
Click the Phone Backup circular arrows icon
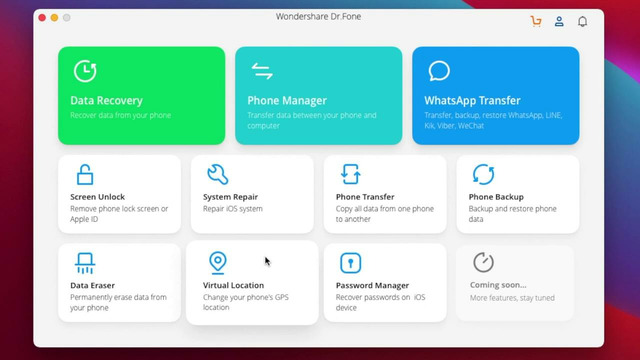click(x=483, y=174)
